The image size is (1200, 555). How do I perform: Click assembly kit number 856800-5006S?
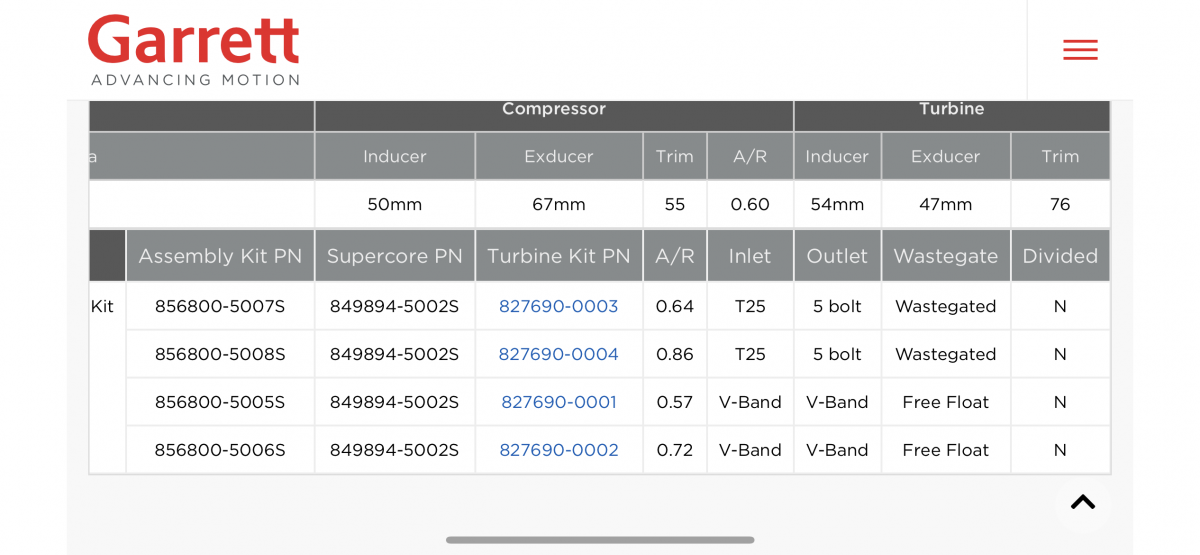[x=220, y=451]
